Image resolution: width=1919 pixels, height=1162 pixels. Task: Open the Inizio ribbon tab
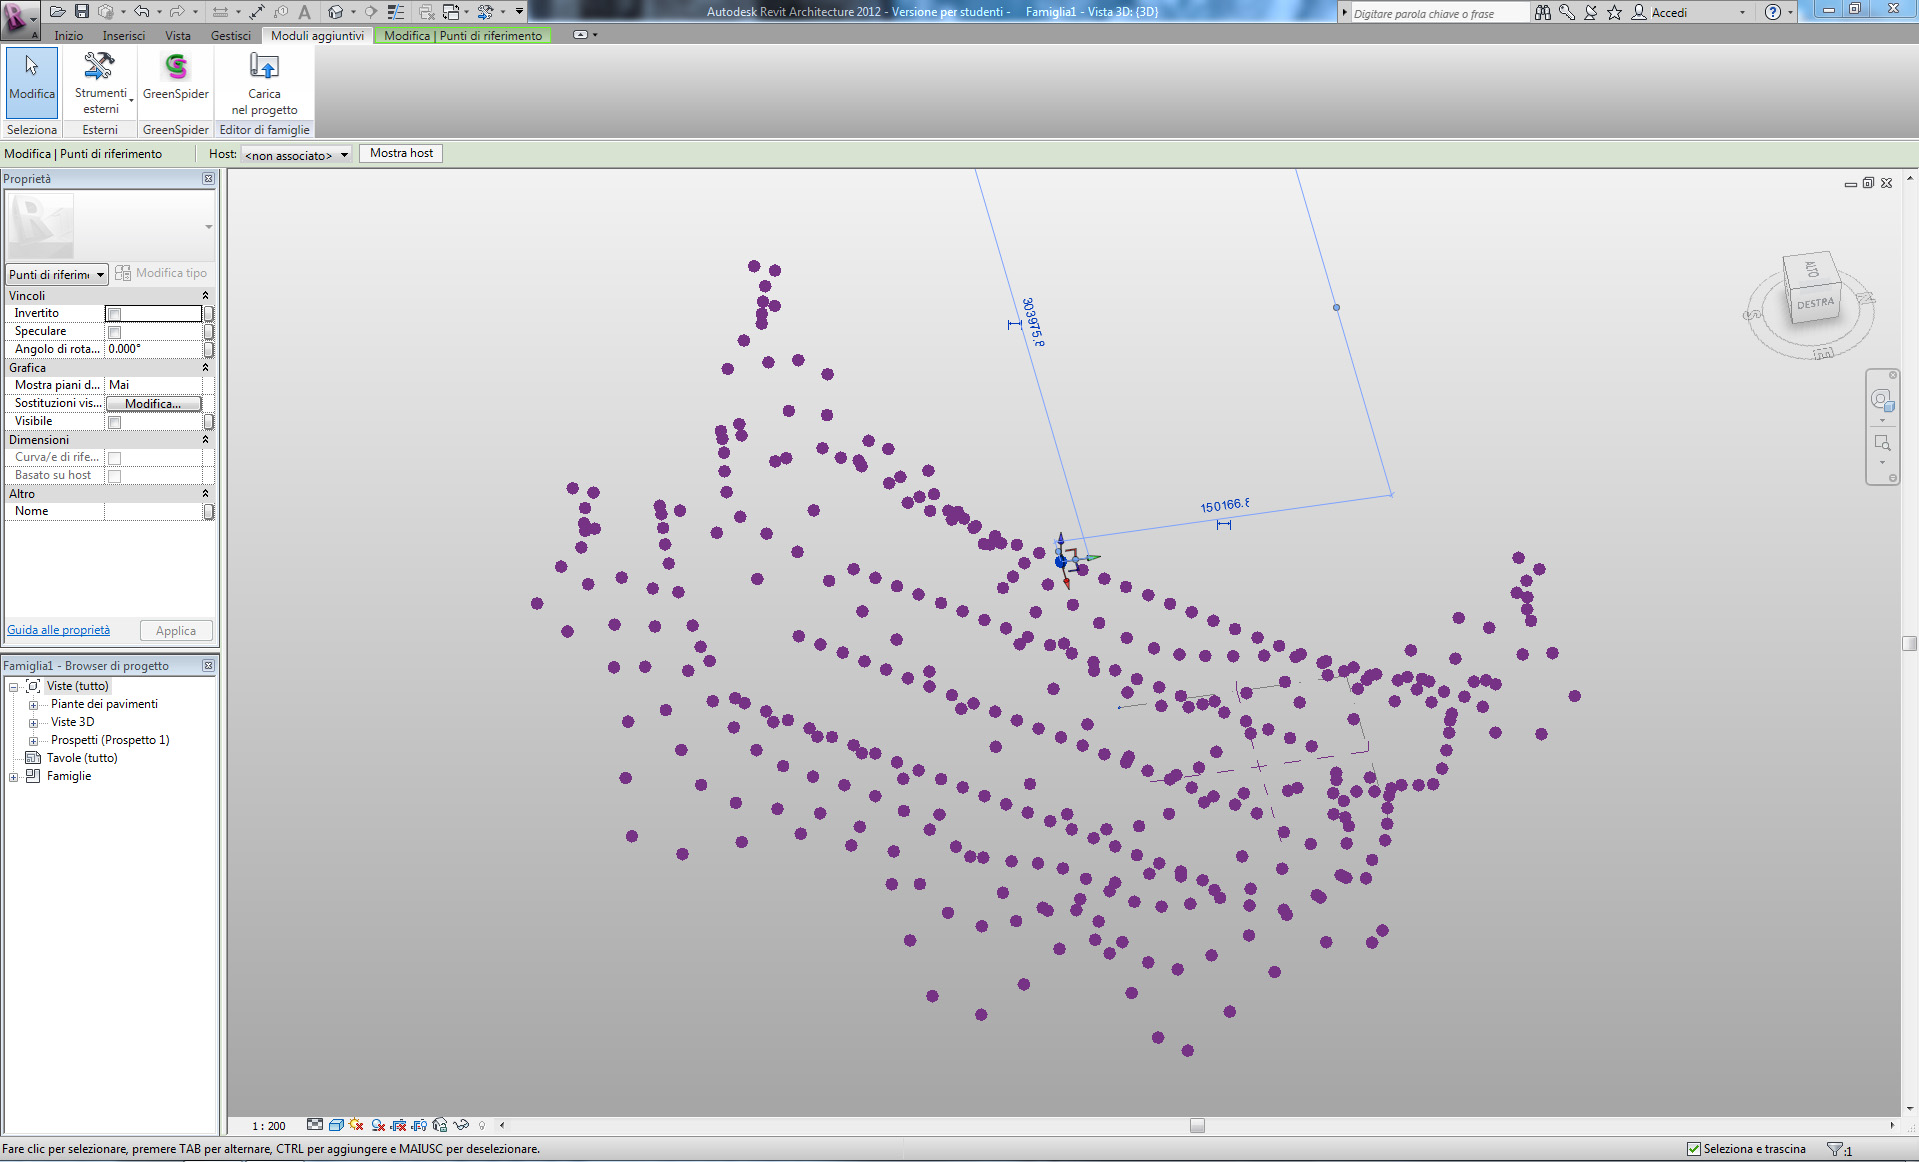pos(69,36)
